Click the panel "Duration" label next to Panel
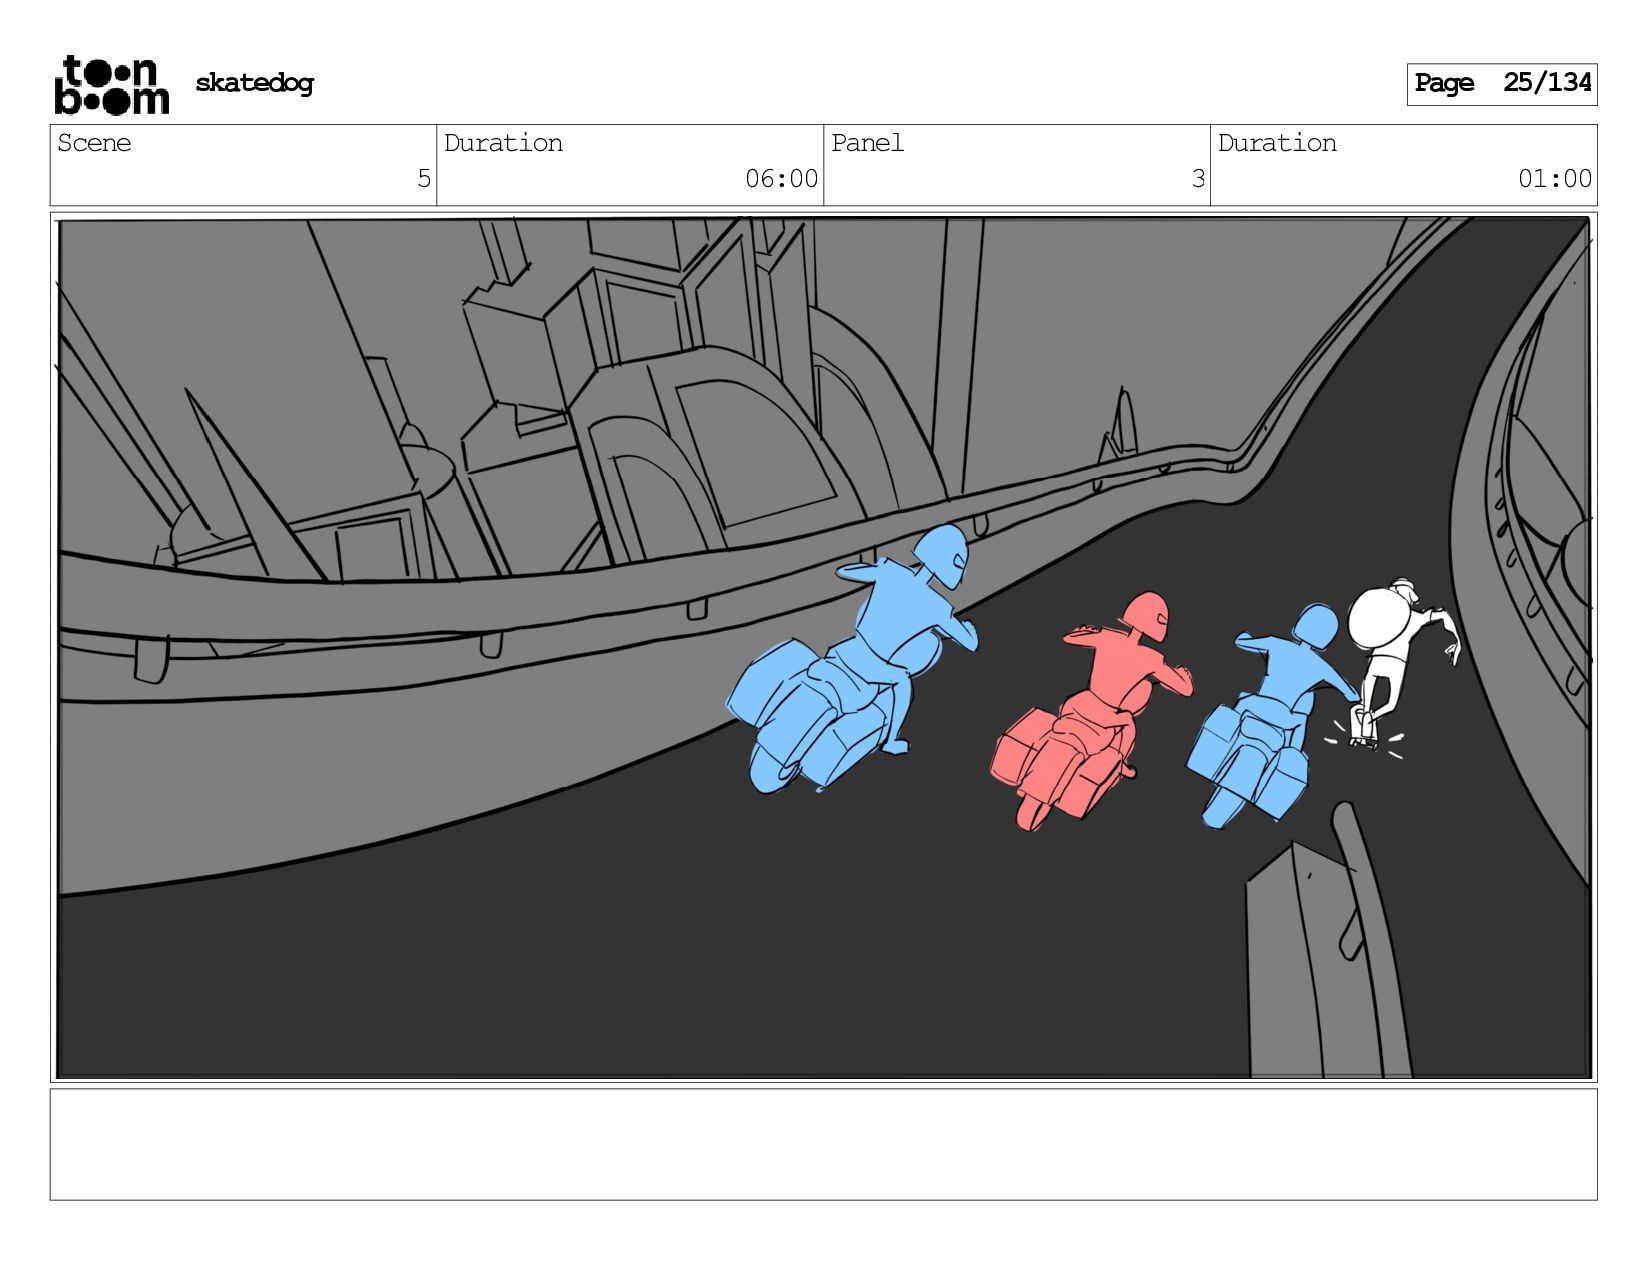The image size is (1650, 1275). (x=1277, y=143)
